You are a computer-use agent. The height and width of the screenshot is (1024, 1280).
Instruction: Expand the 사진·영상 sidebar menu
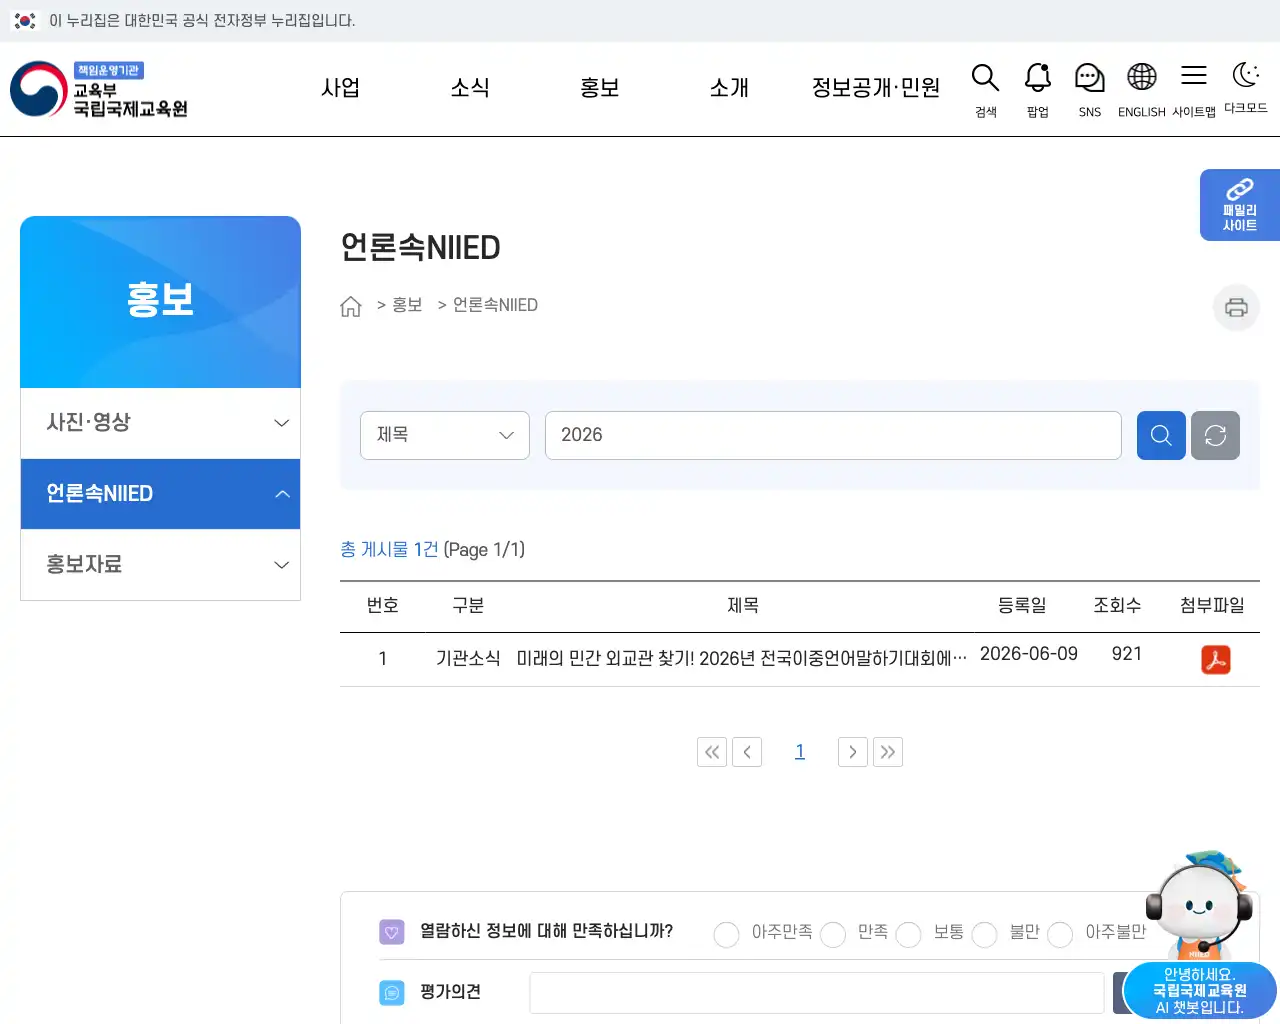(x=160, y=423)
